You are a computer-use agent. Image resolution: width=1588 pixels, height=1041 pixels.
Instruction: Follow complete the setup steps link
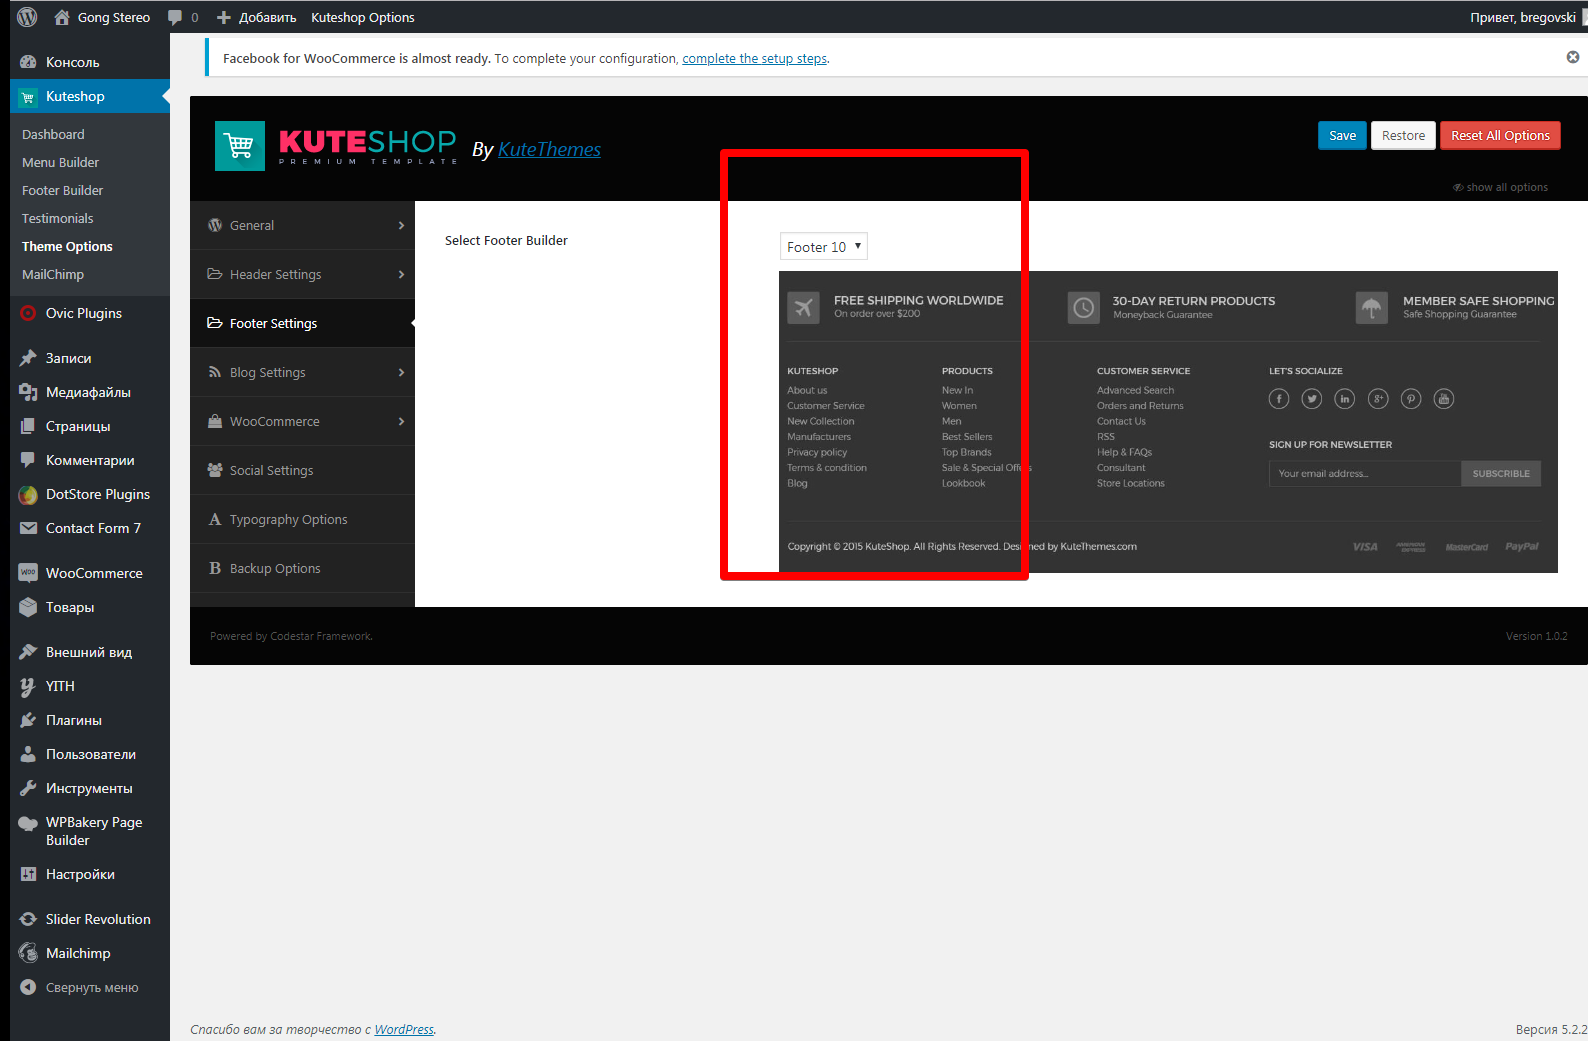click(754, 59)
